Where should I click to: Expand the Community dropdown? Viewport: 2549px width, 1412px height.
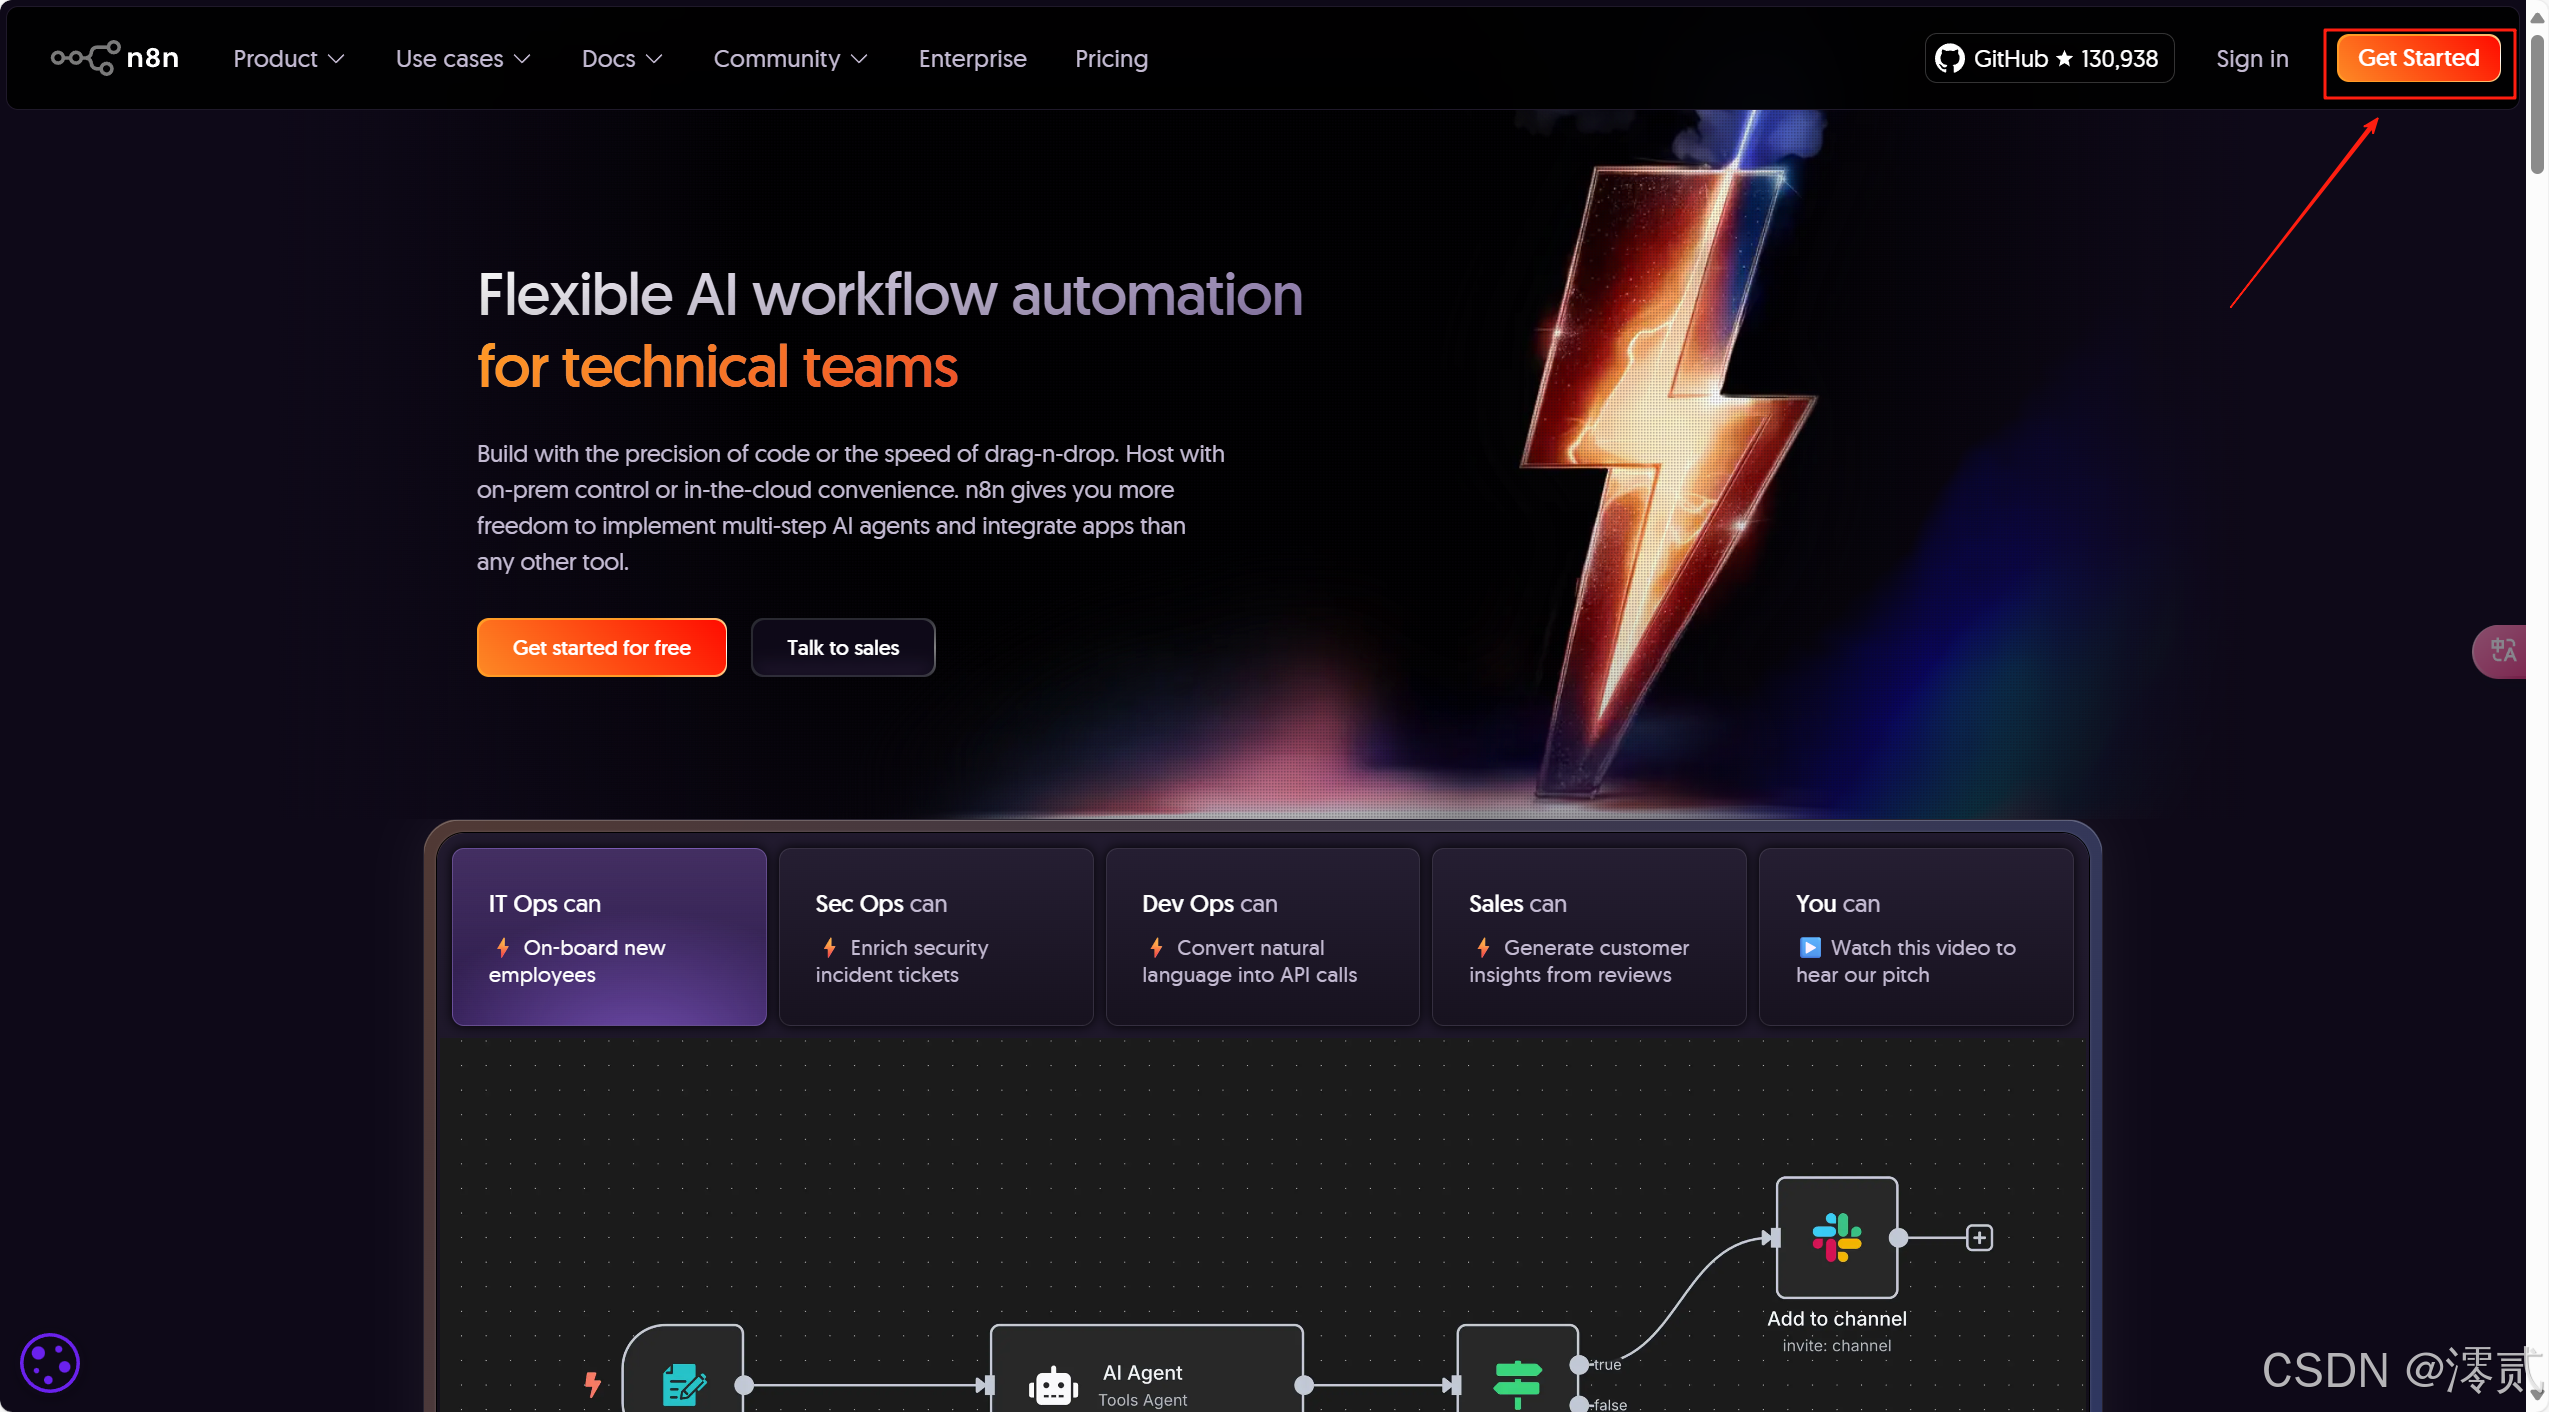pos(789,59)
